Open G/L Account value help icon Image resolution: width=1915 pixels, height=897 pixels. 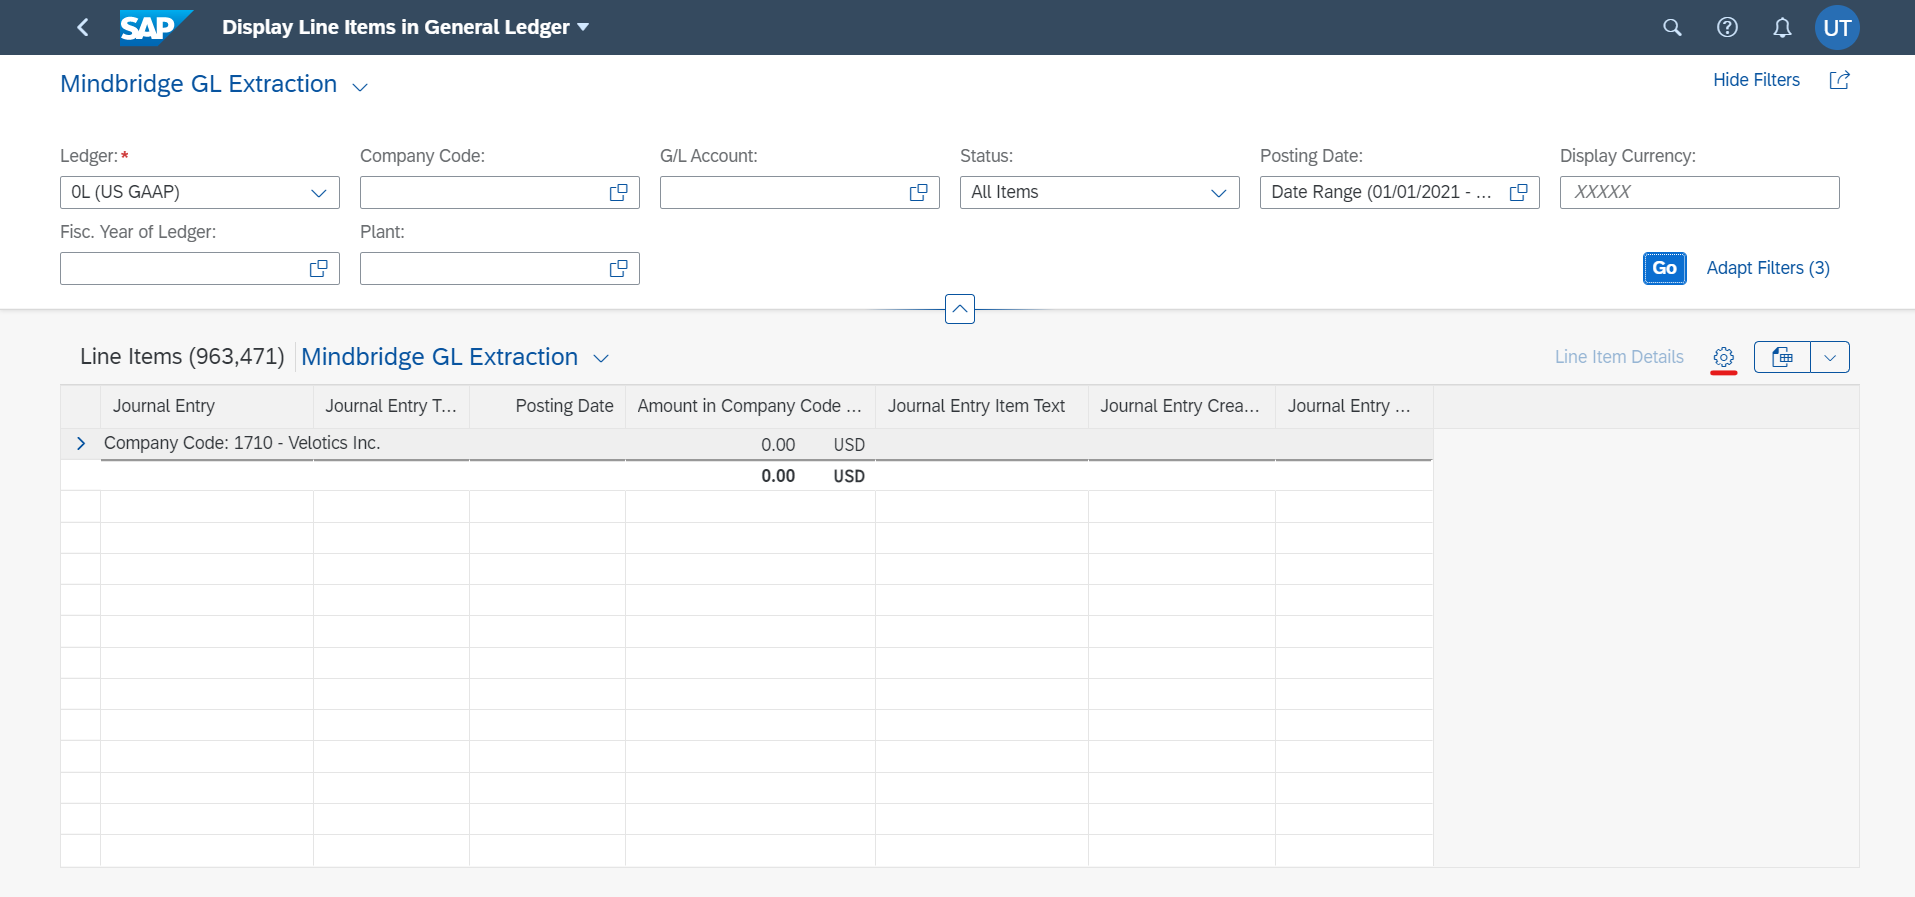(x=919, y=192)
